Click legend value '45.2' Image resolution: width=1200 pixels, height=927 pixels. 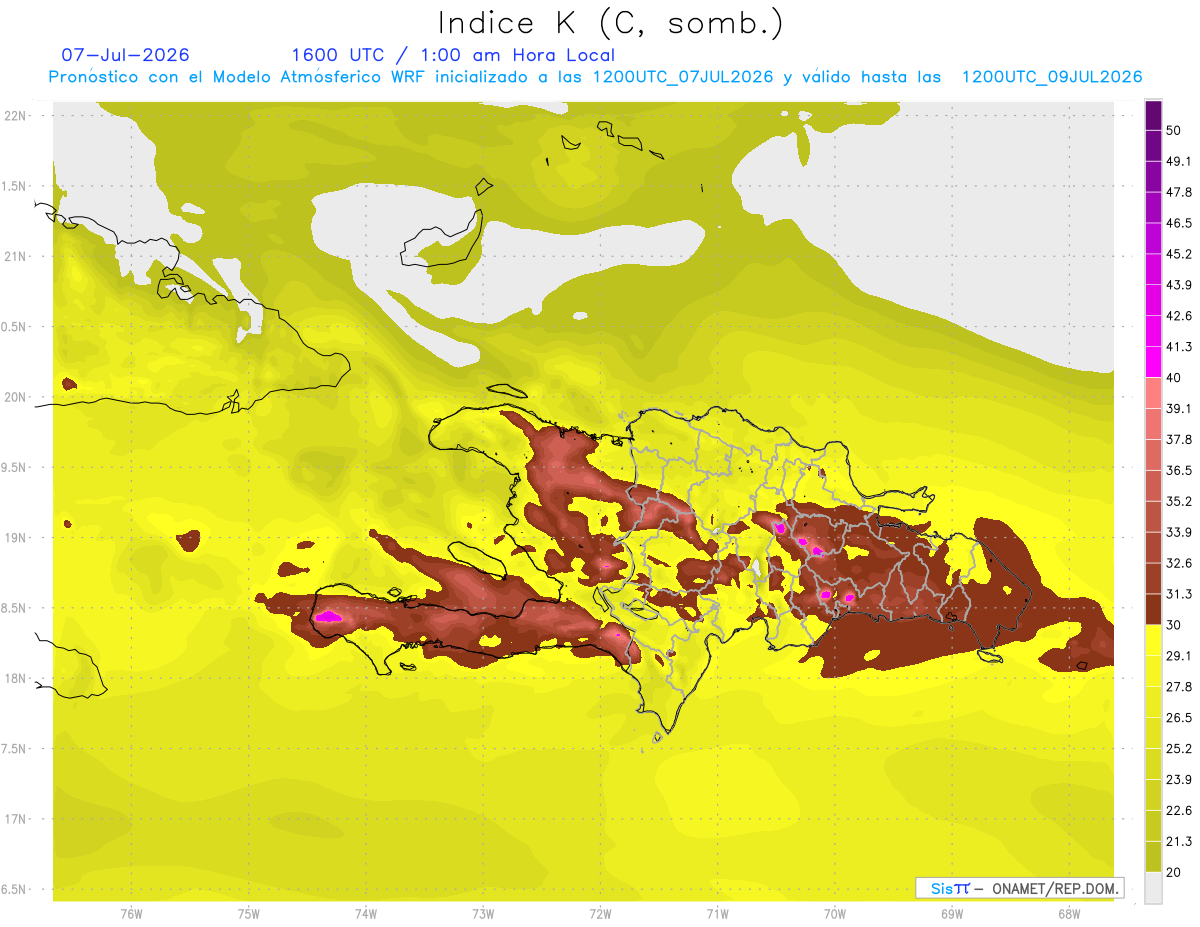[1179, 254]
